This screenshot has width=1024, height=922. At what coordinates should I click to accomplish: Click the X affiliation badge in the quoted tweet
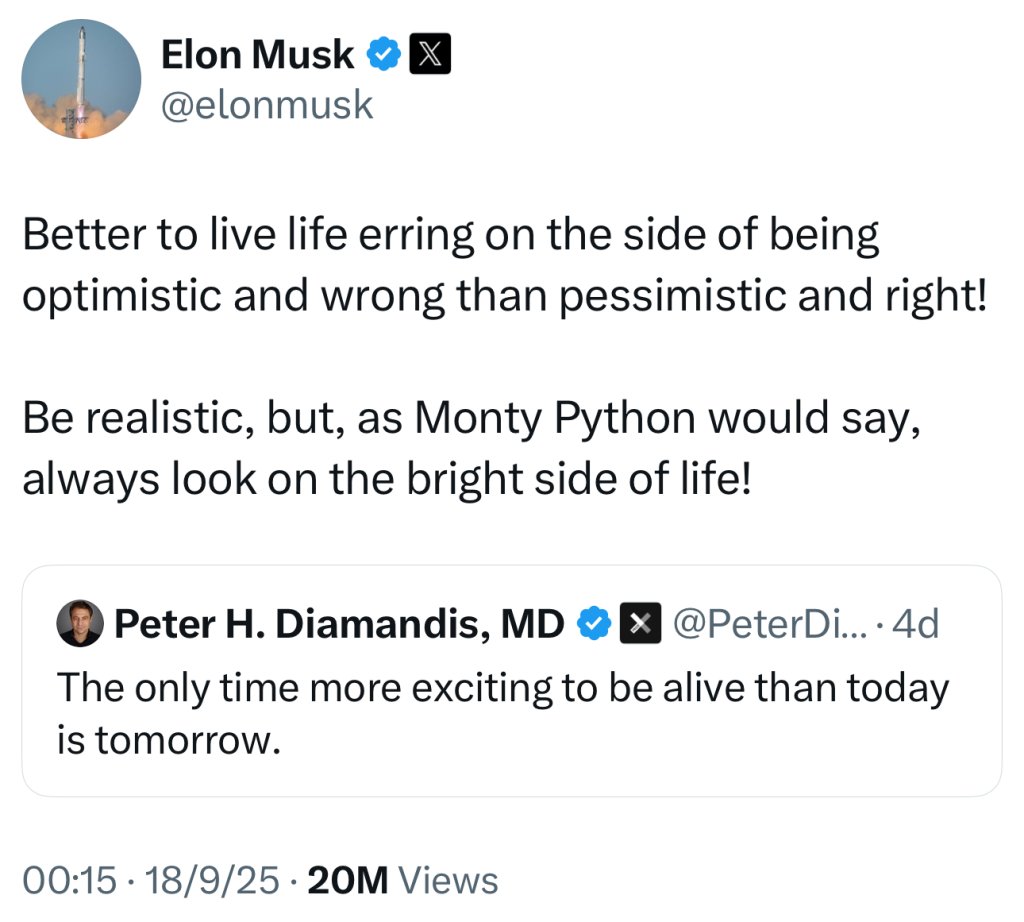(640, 625)
